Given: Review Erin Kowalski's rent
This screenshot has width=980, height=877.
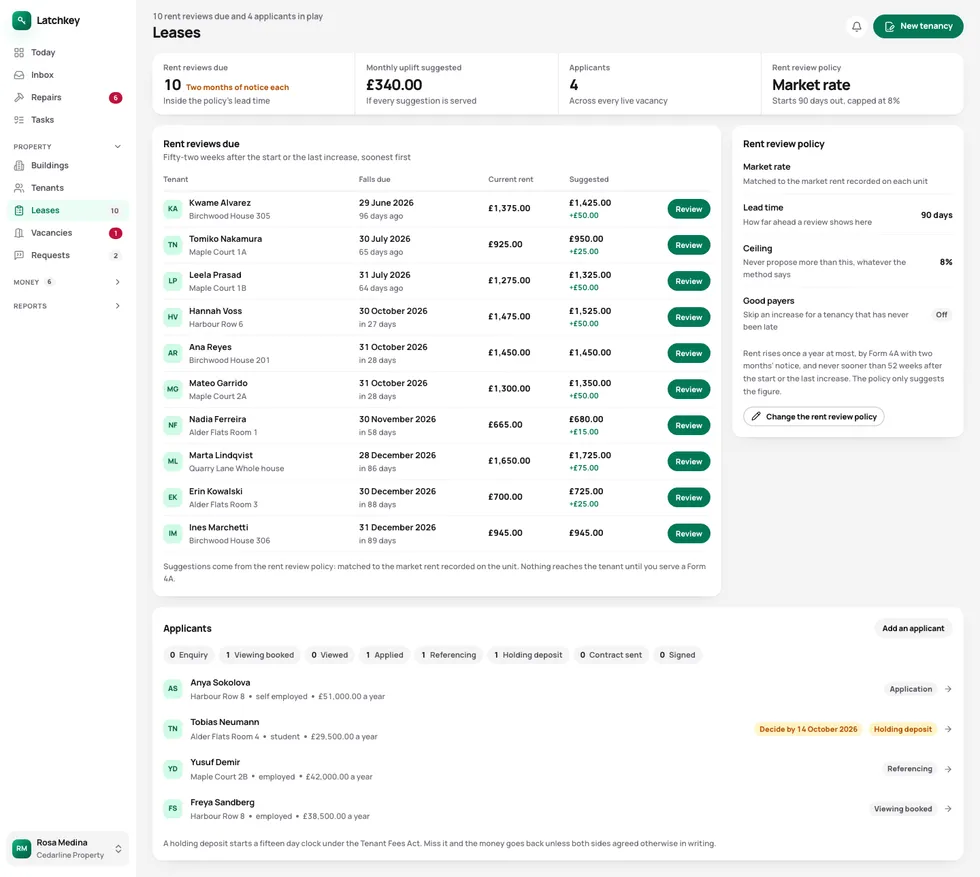Looking at the screenshot, I should [689, 498].
